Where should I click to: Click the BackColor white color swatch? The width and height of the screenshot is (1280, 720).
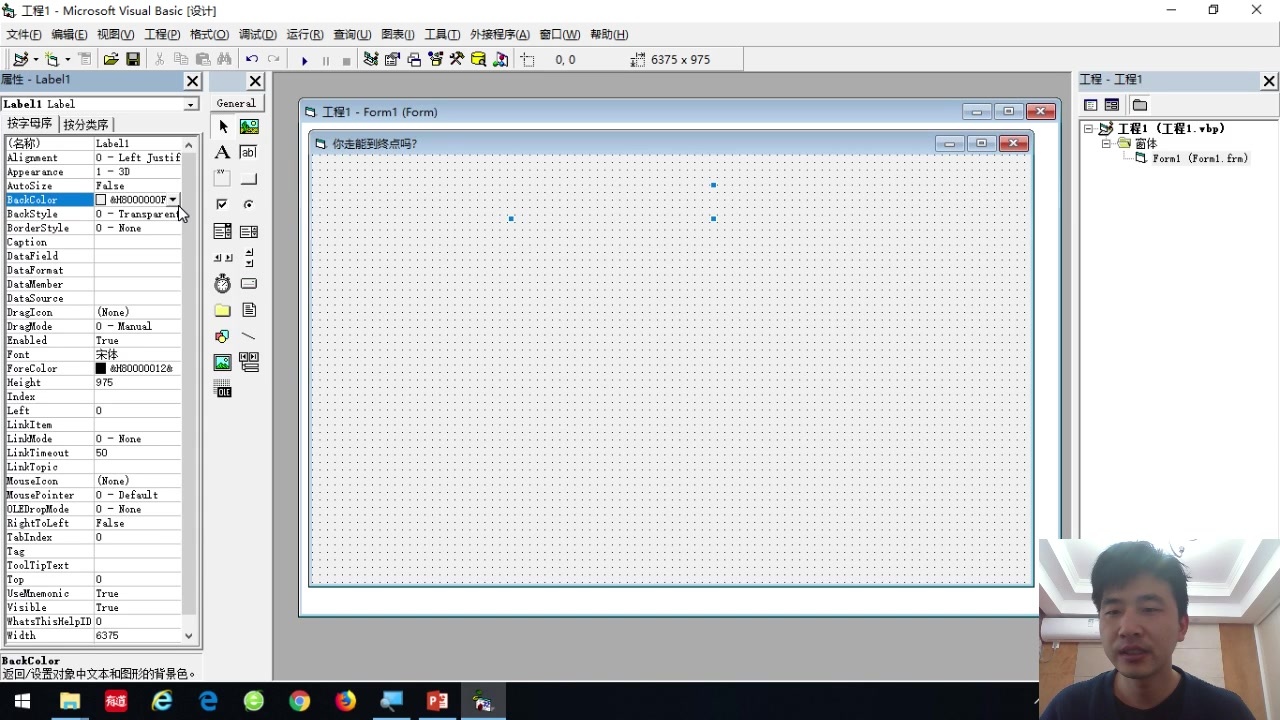tap(101, 200)
